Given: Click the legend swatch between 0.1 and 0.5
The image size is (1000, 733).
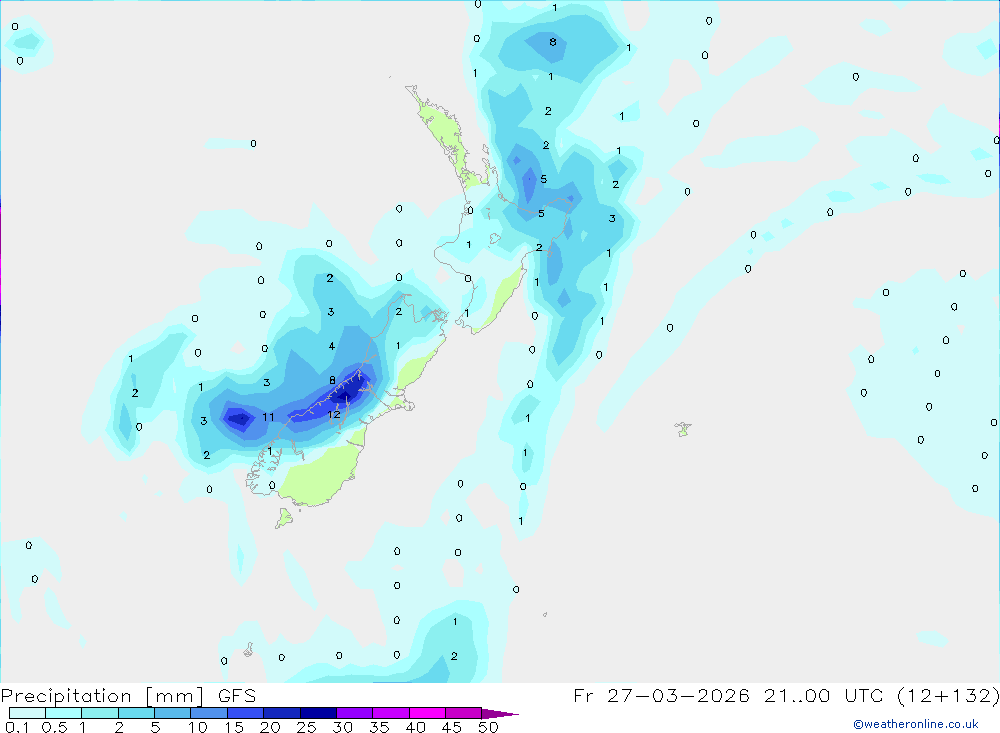Looking at the screenshot, I should coord(27,713).
